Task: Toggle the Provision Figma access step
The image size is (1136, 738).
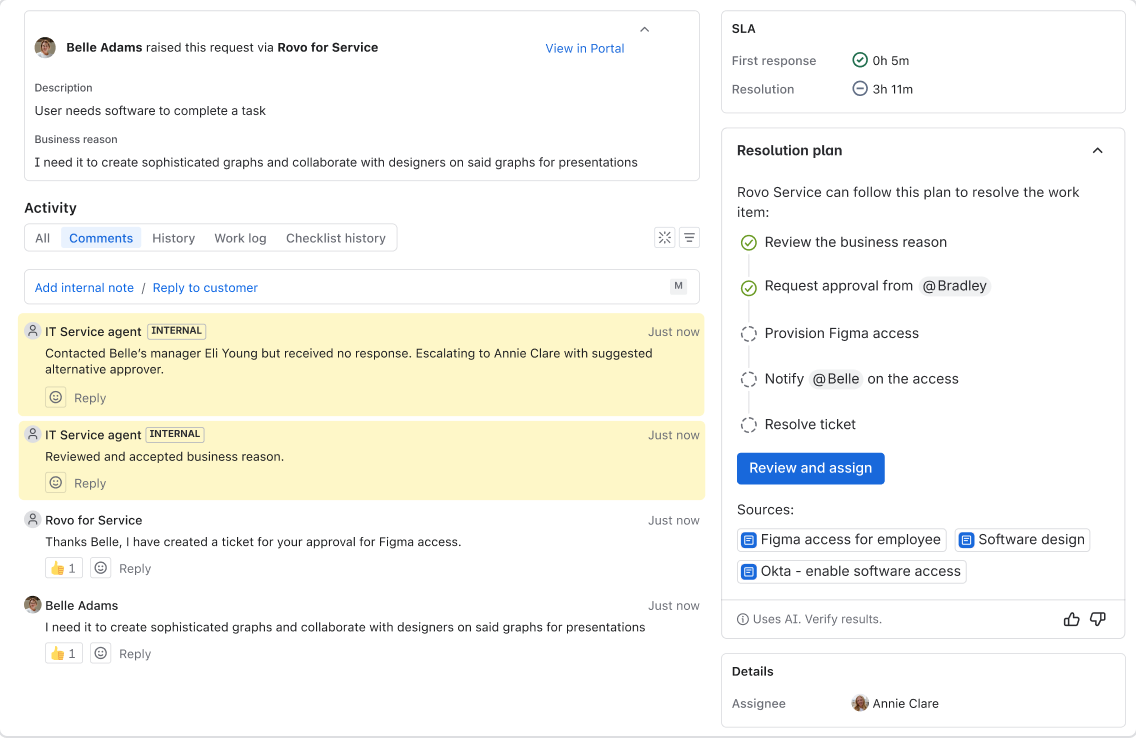Action: click(x=748, y=334)
